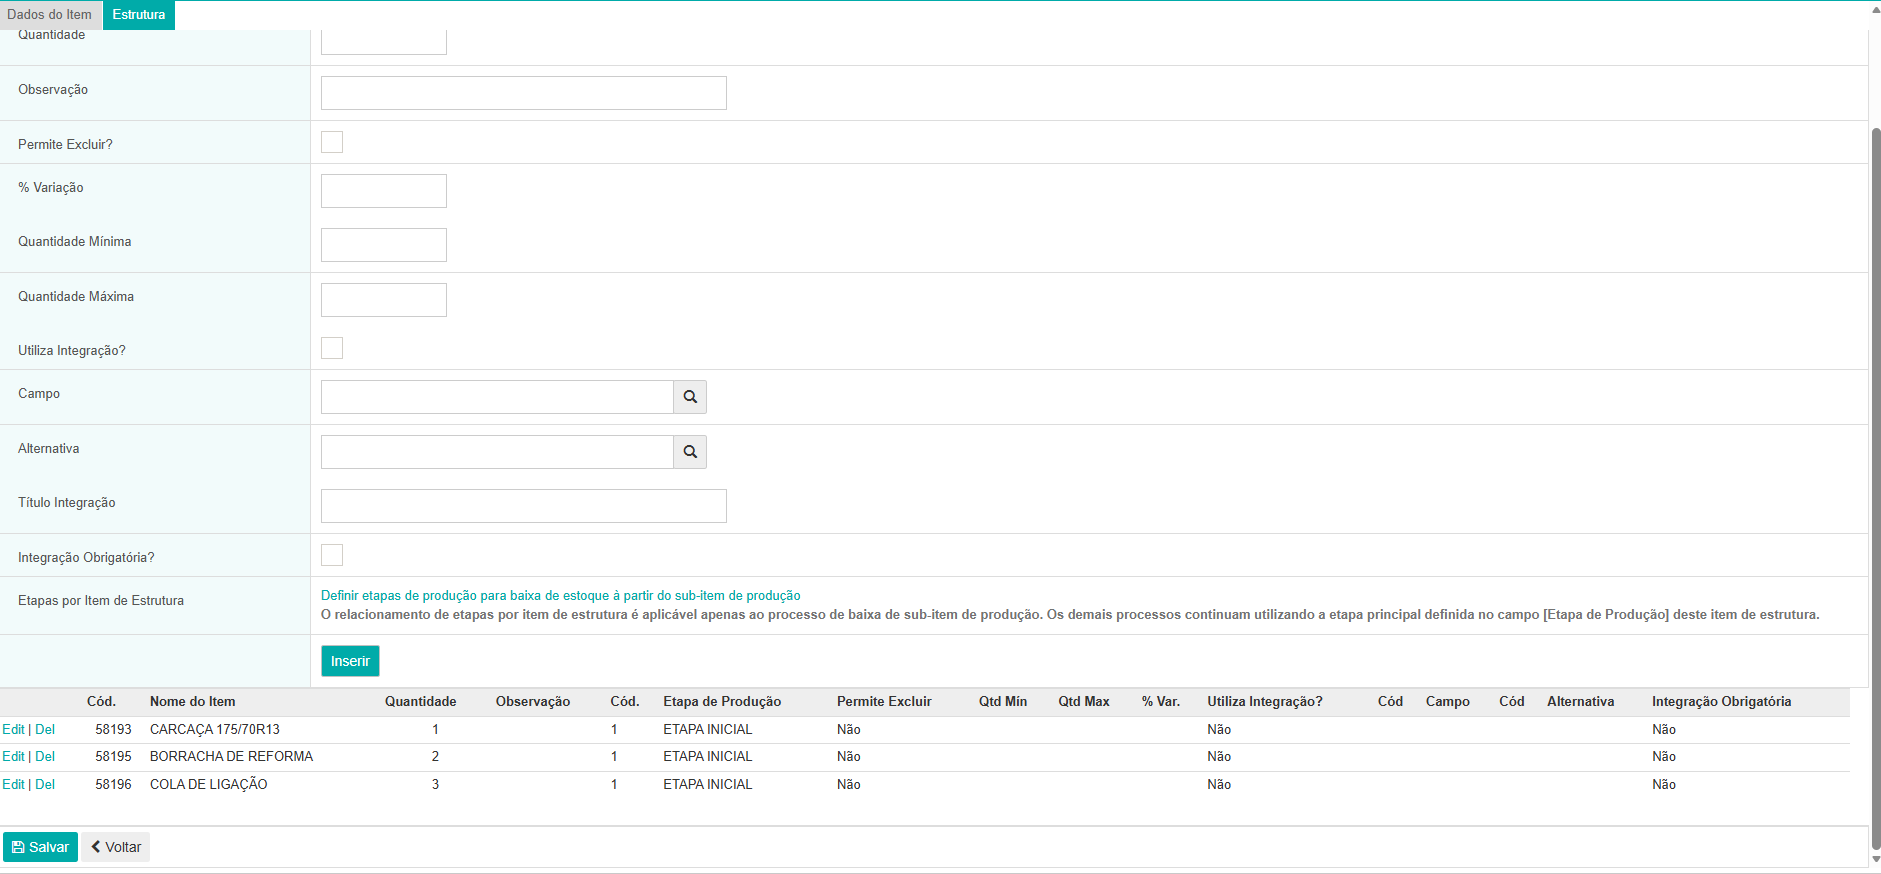This screenshot has height=874, width=1881.
Task: Click the Nome do Item column header
Action: (193, 702)
